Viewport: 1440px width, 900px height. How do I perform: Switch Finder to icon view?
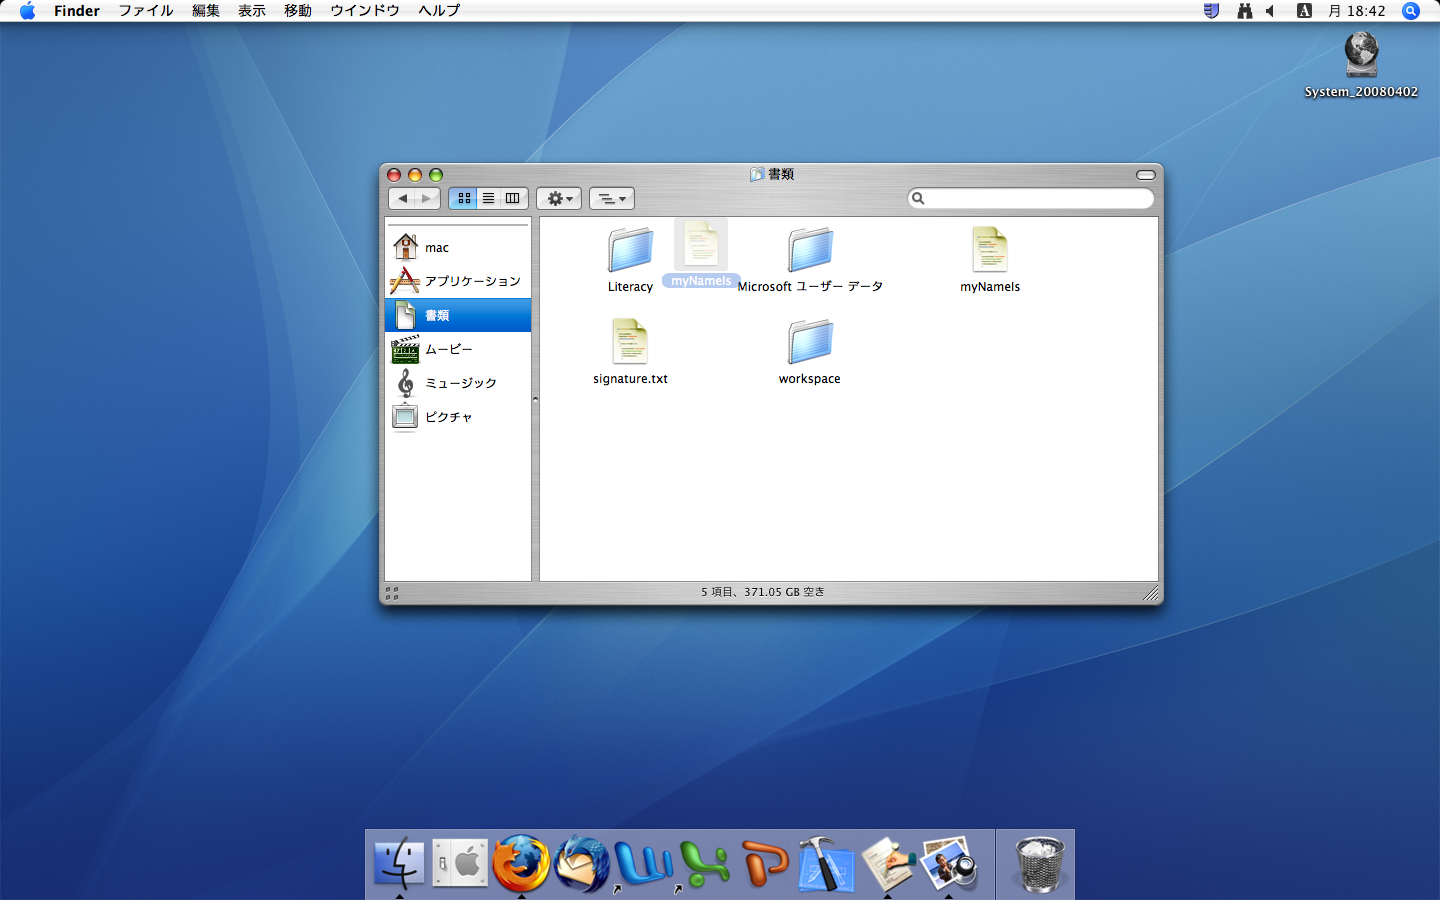(464, 198)
